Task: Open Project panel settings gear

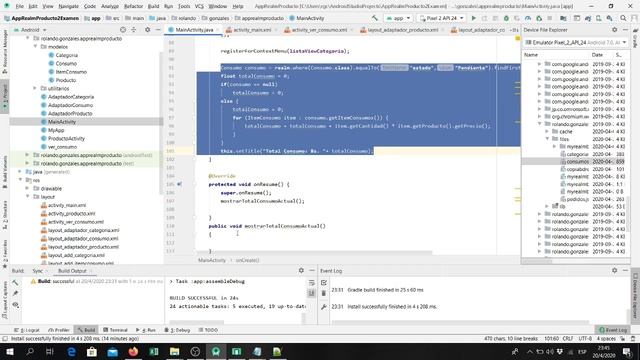Action: [x=147, y=30]
